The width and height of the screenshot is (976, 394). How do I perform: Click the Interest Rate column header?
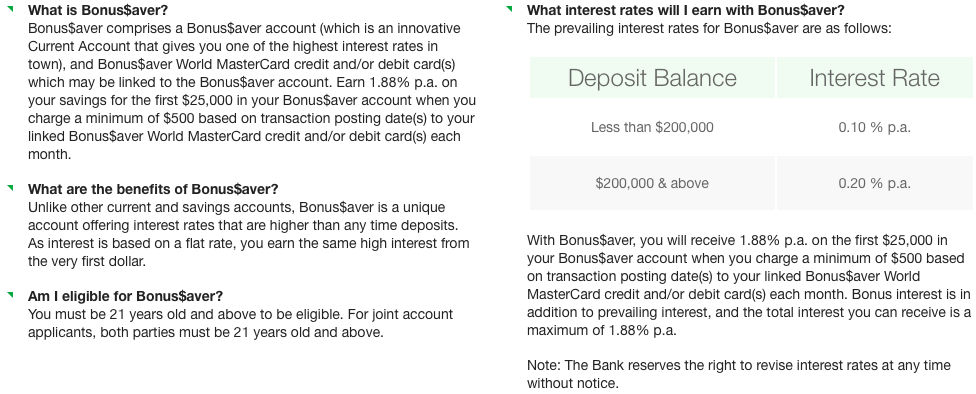click(875, 78)
